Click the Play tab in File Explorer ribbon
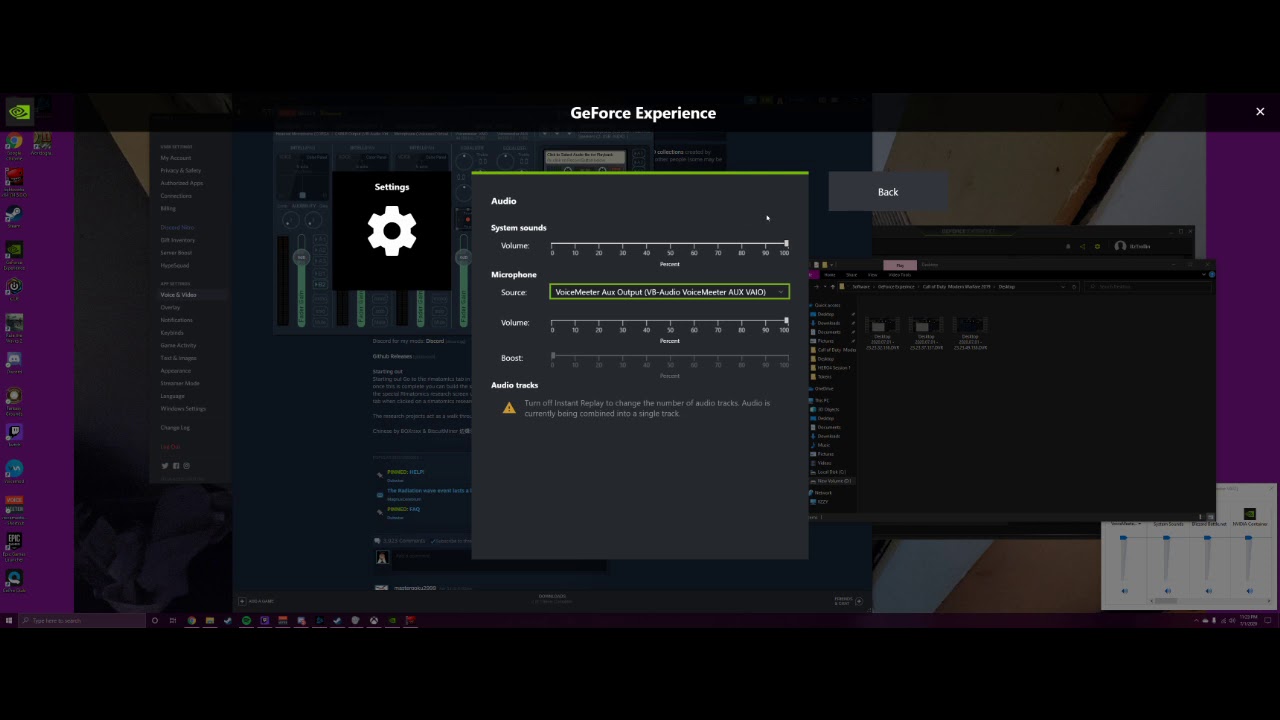Screen dimensions: 1280x720 click(900, 265)
